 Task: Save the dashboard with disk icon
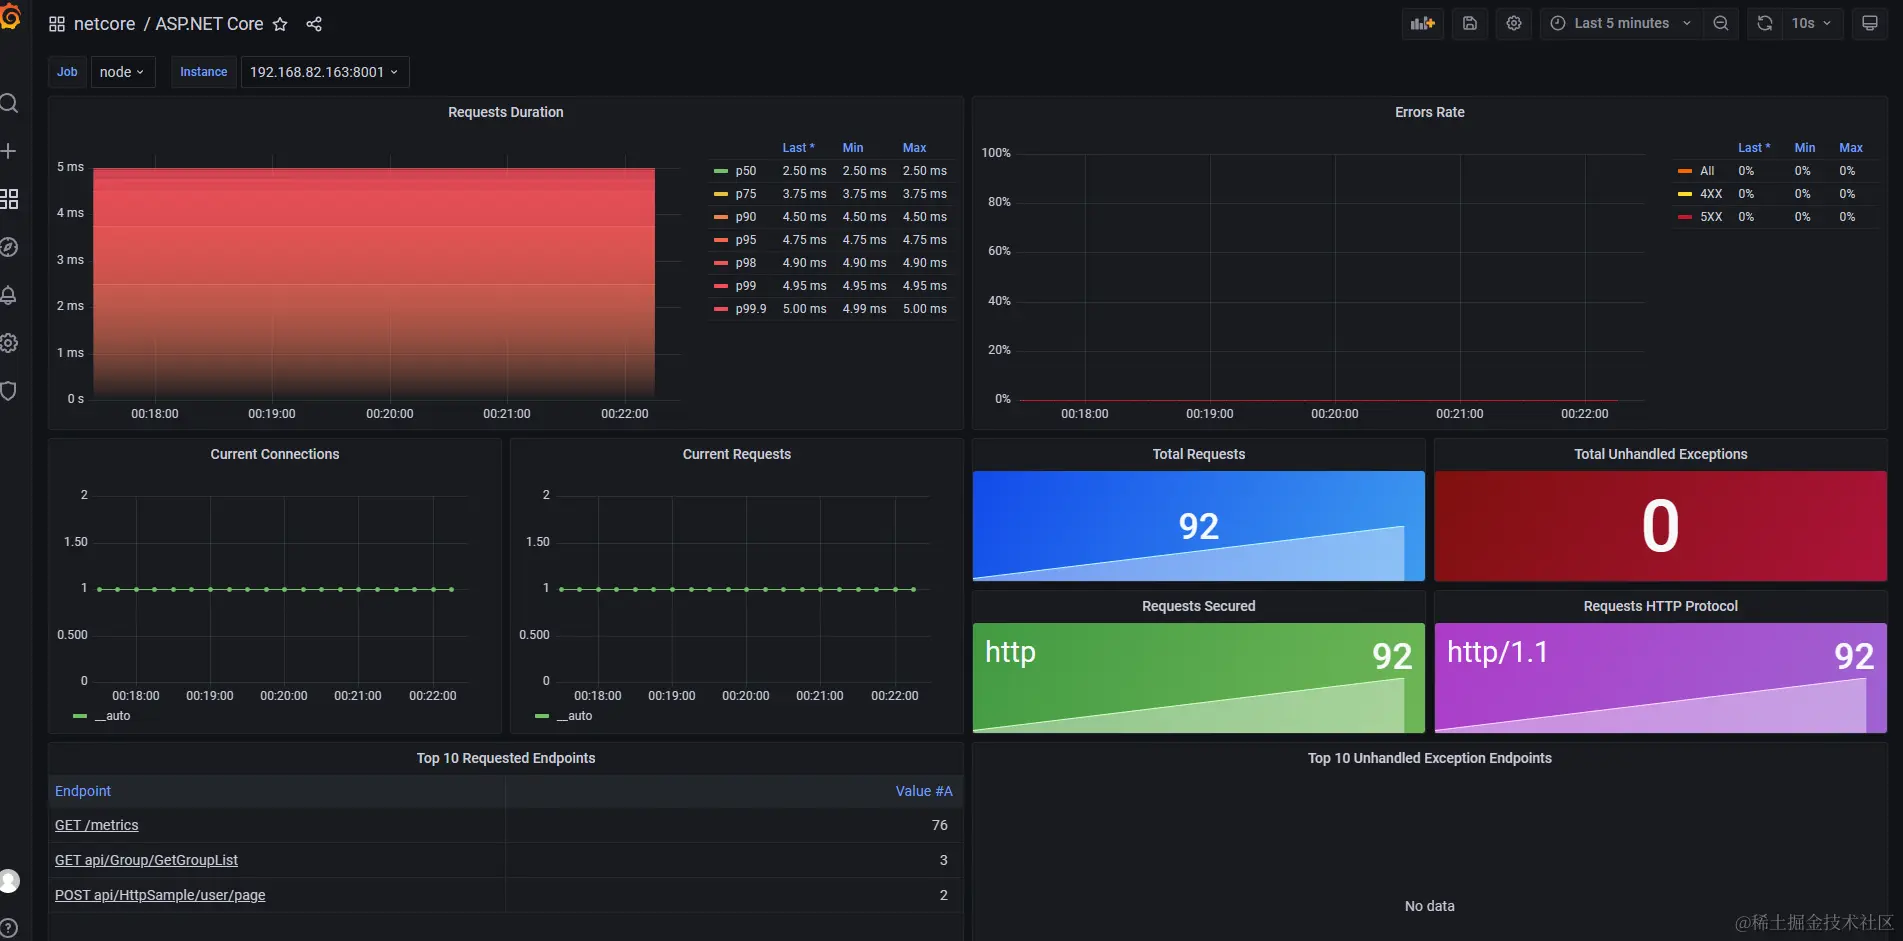(1470, 23)
